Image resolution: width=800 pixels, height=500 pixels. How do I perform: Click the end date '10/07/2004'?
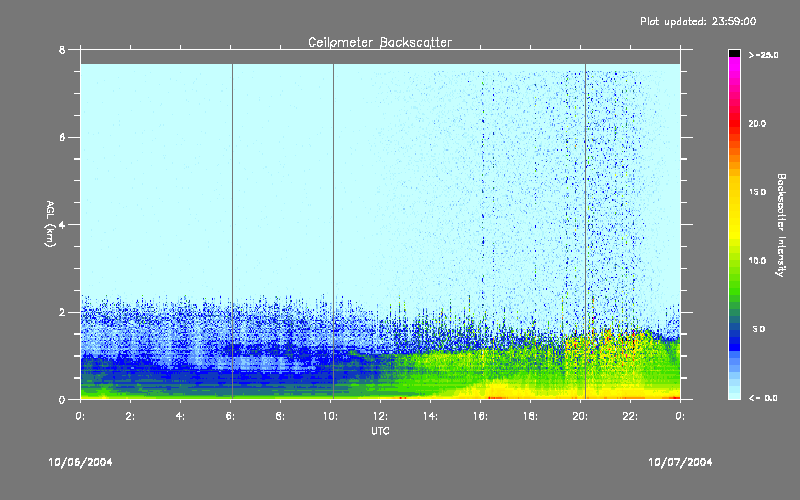[x=680, y=462]
